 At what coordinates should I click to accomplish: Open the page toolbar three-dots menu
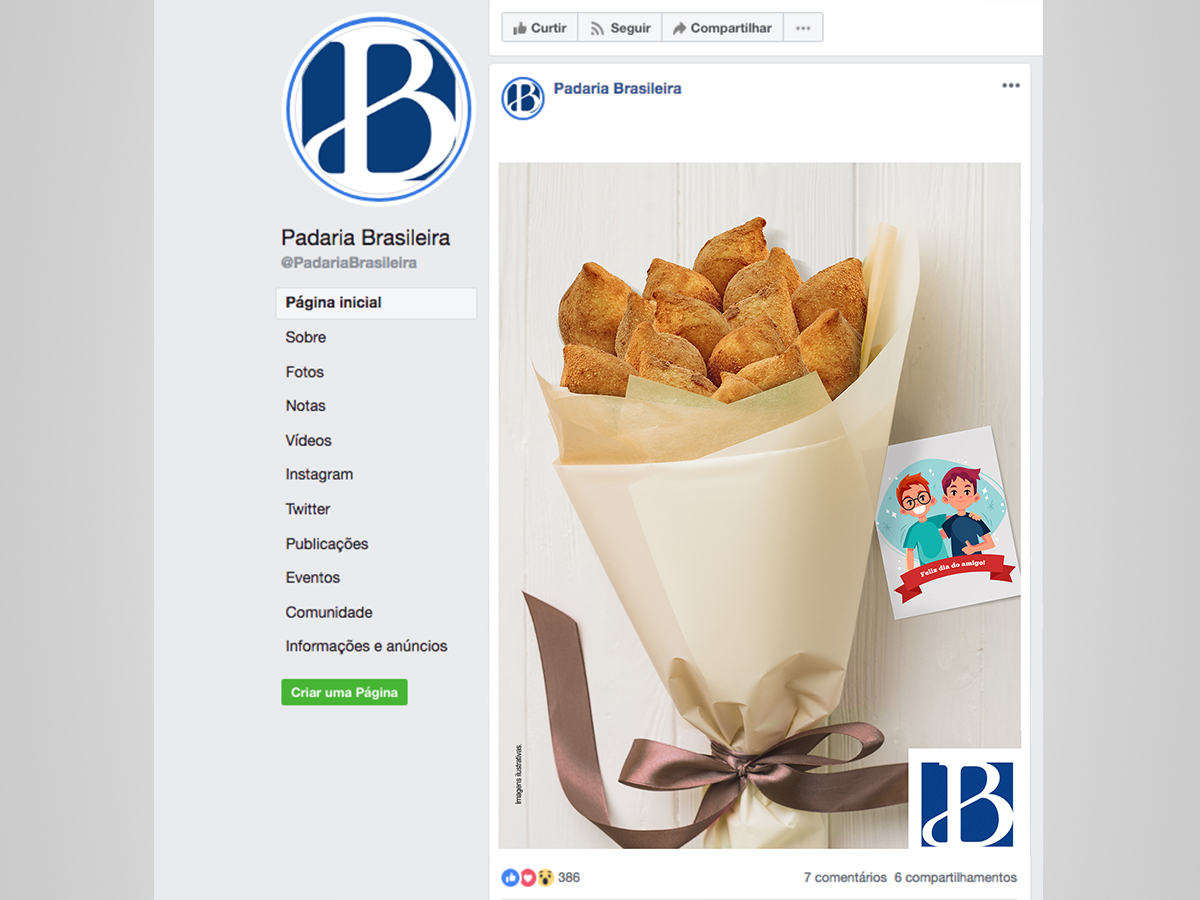[803, 28]
